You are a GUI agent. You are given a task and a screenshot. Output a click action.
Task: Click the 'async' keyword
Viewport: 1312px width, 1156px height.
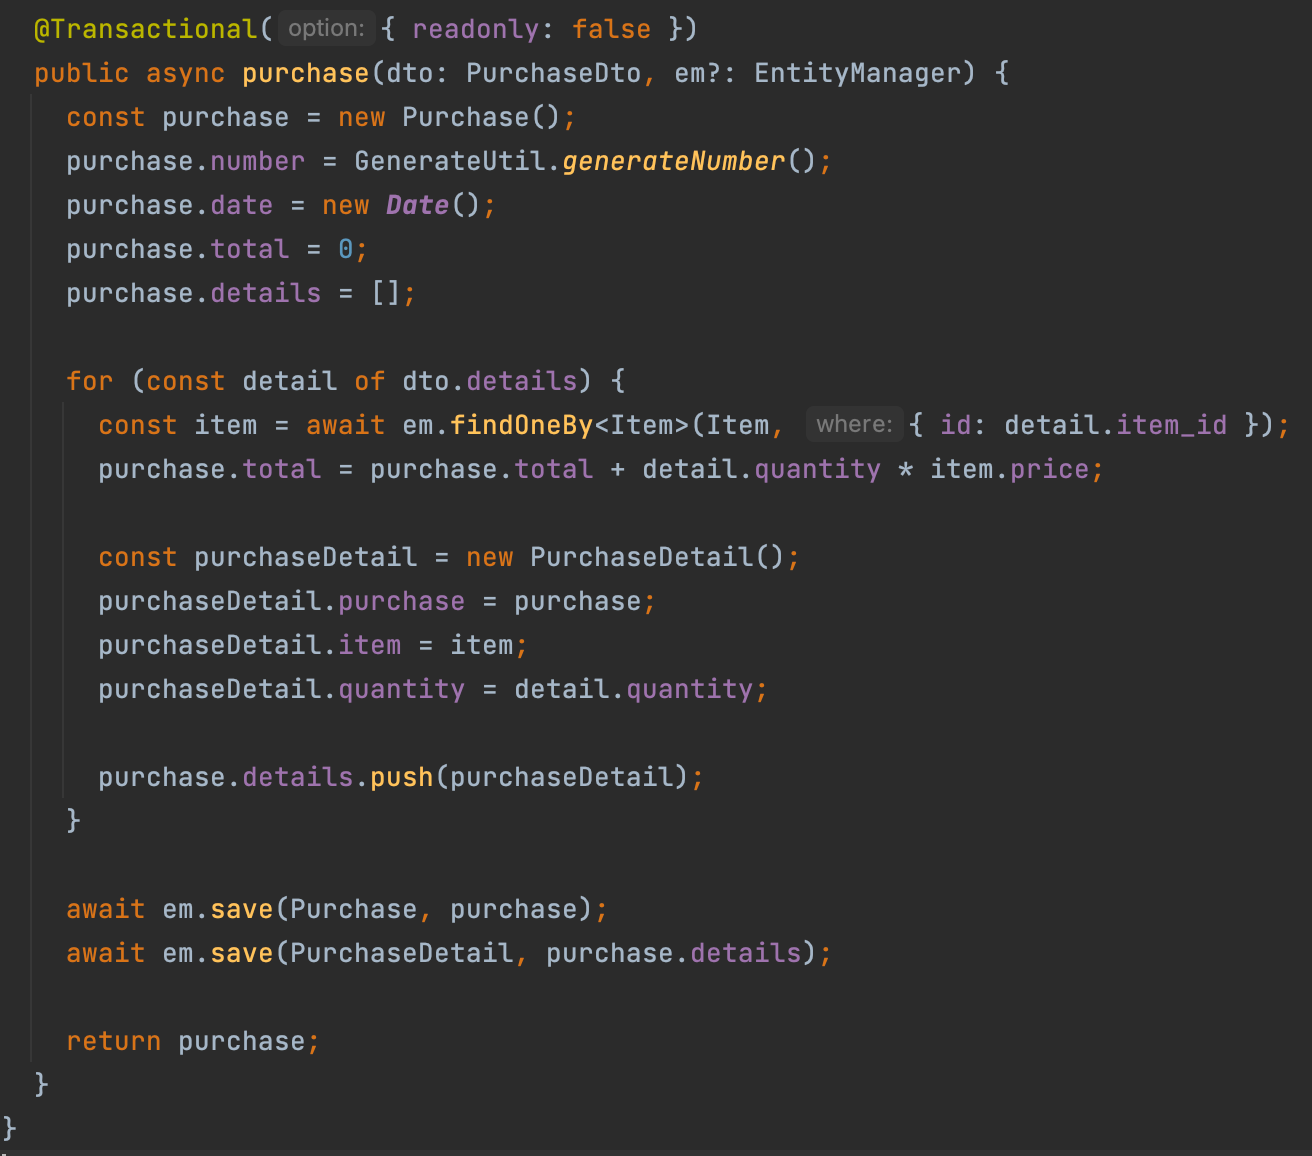[186, 73]
